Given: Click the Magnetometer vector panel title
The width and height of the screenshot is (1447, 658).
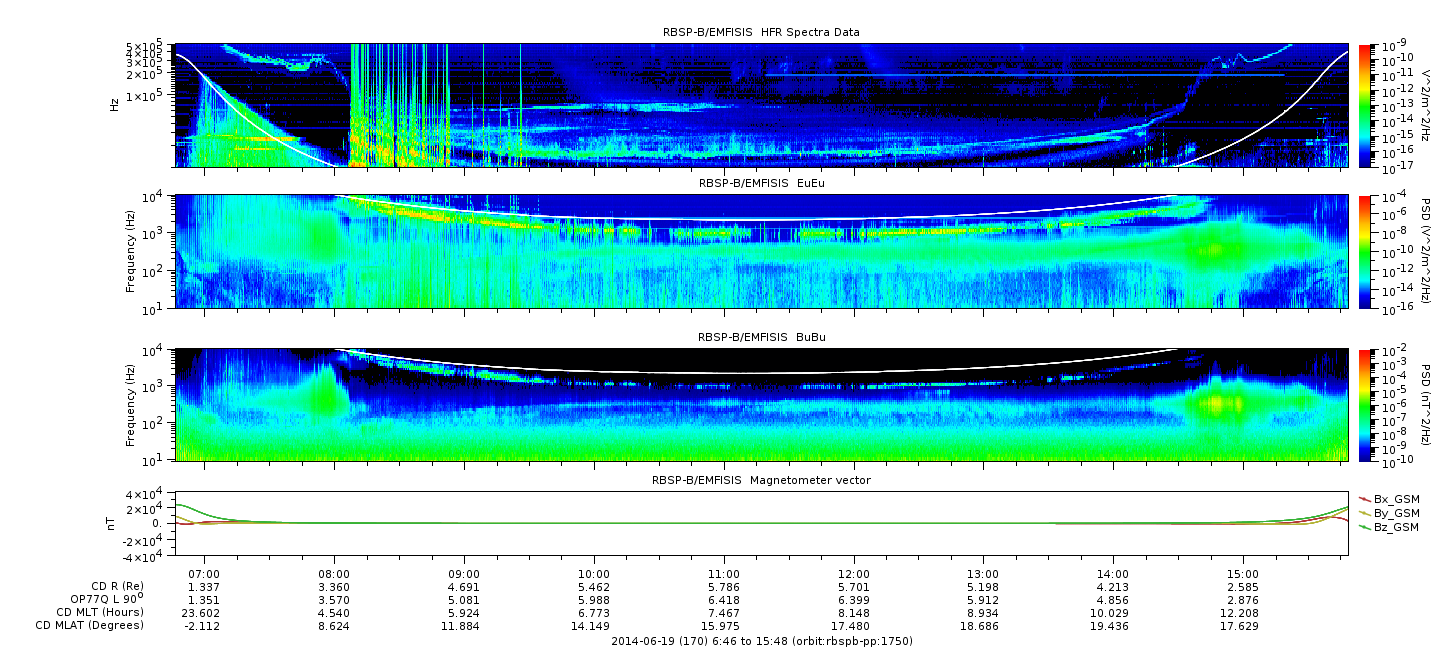Looking at the screenshot, I should [x=761, y=480].
